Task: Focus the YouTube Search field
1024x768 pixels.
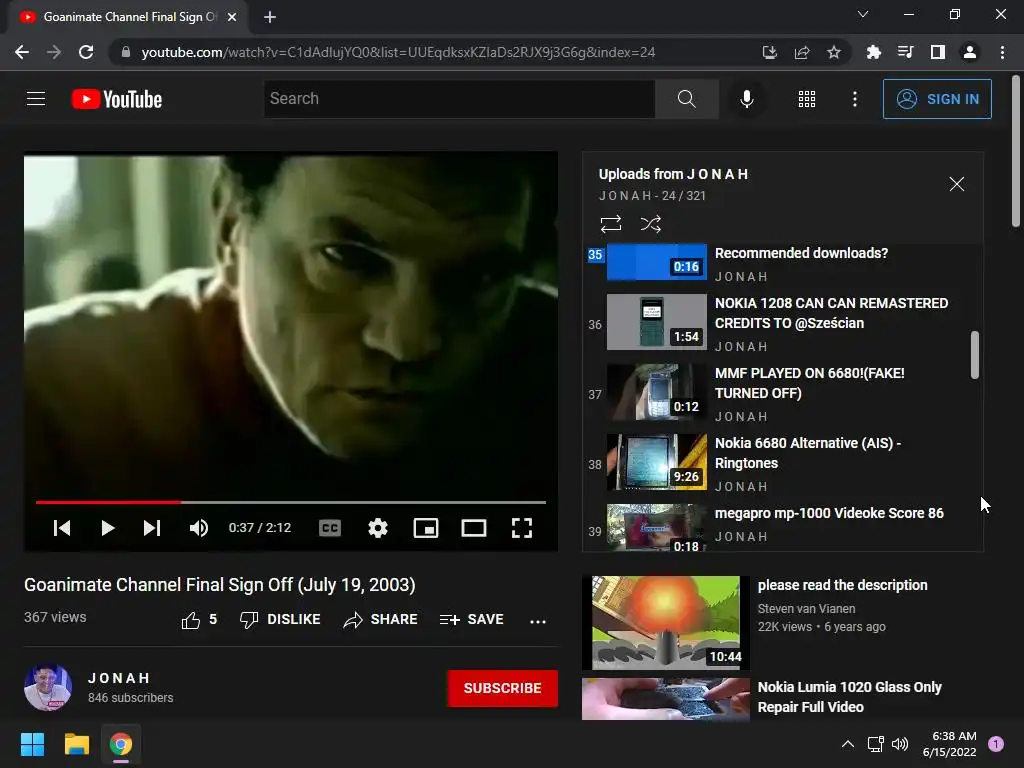Action: [459, 99]
